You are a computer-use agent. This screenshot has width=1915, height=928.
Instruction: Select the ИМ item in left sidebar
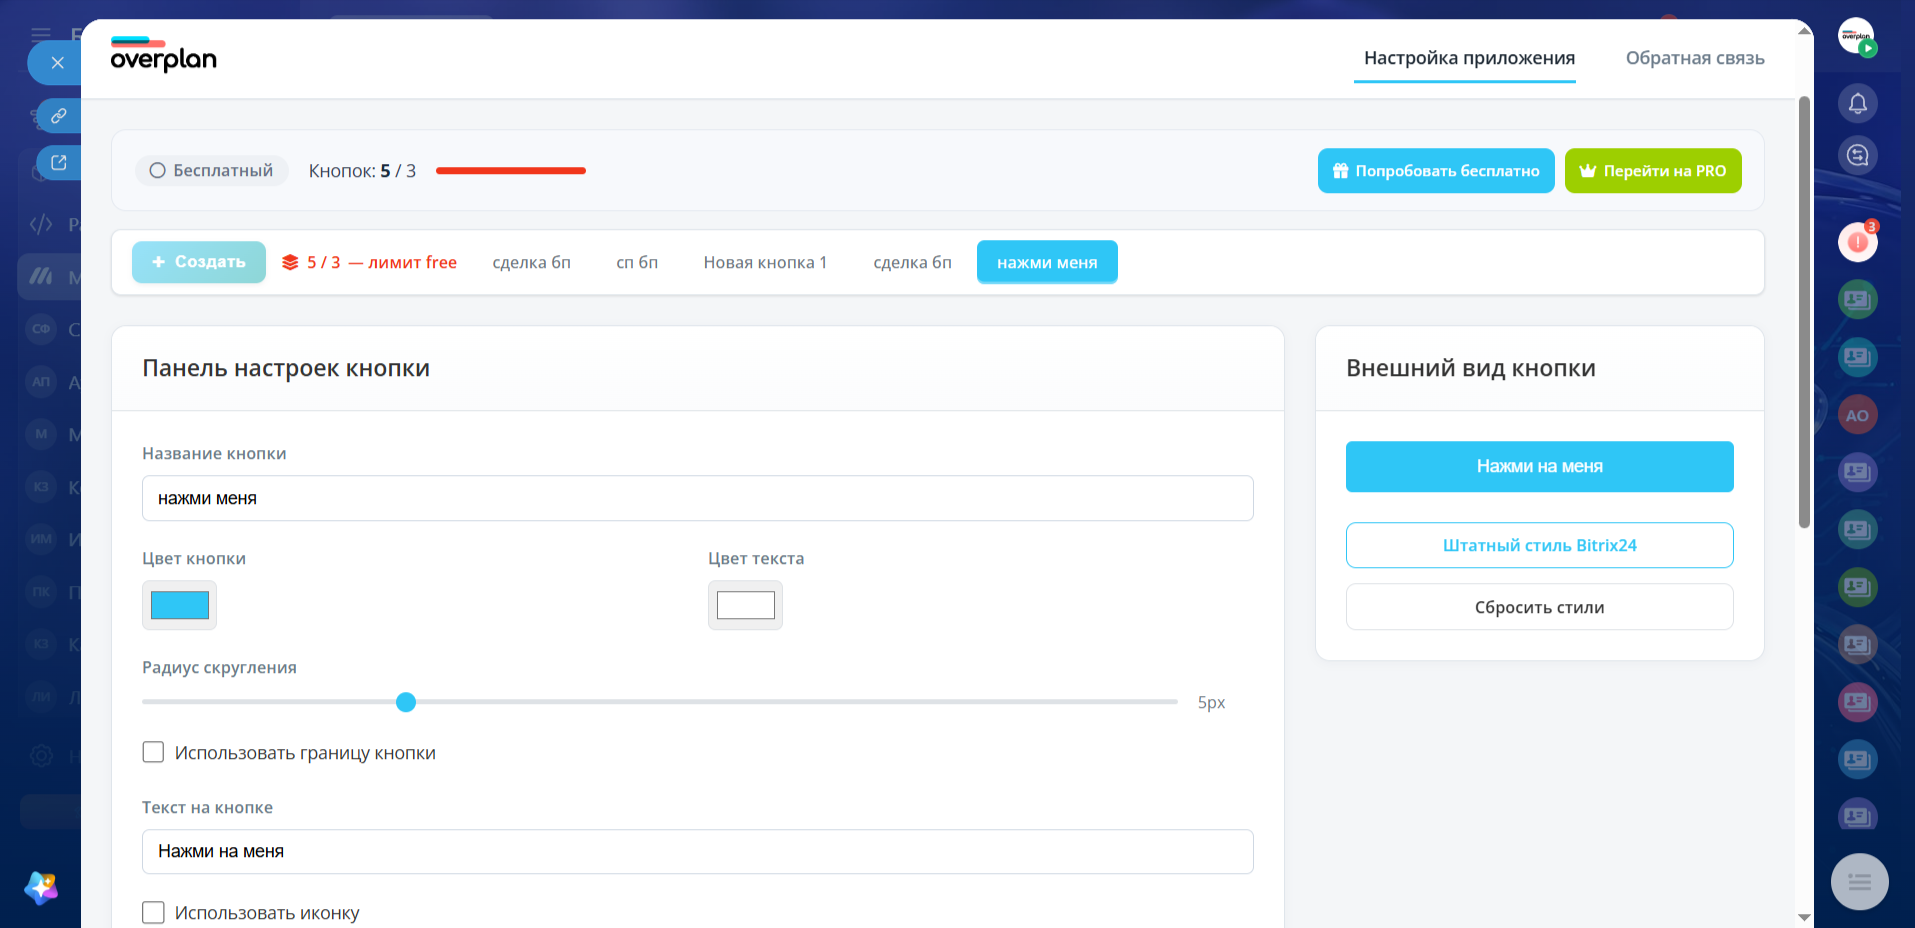(41, 538)
